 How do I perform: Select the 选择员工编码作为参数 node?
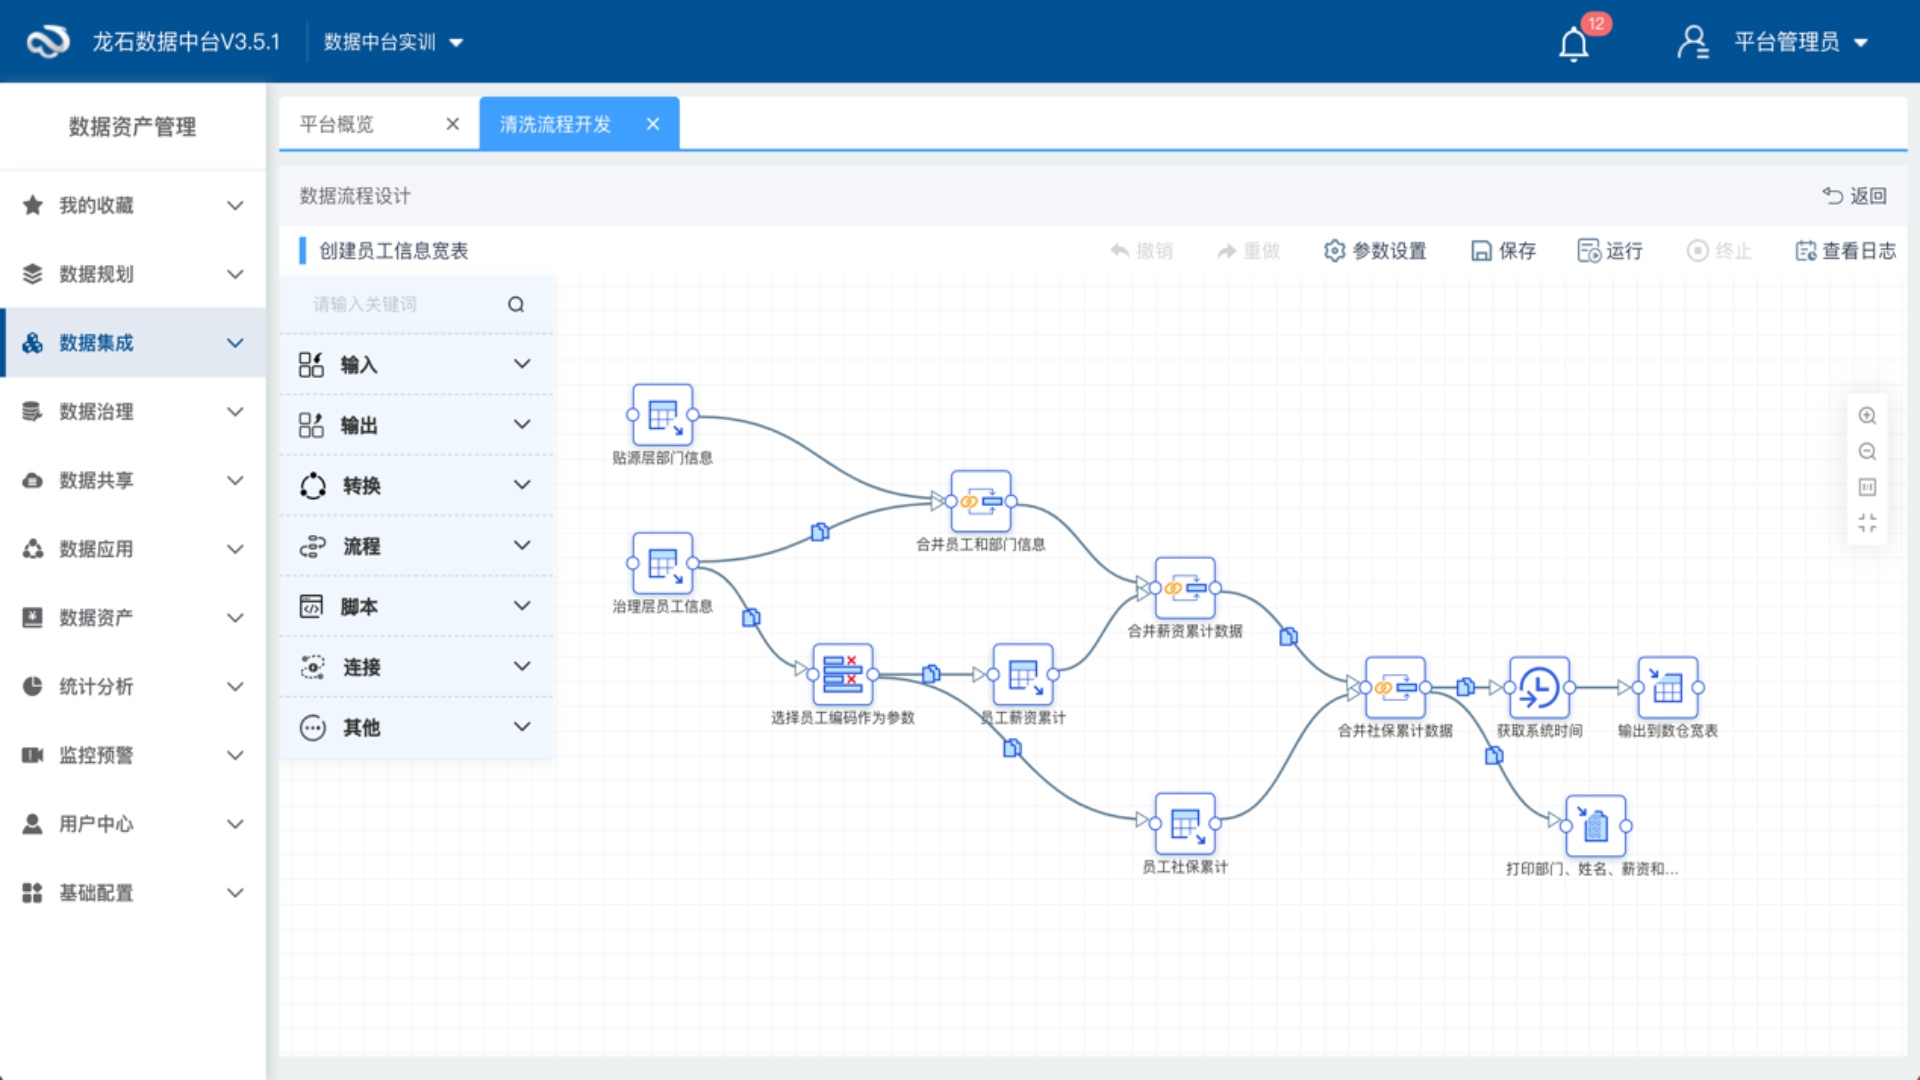[842, 674]
